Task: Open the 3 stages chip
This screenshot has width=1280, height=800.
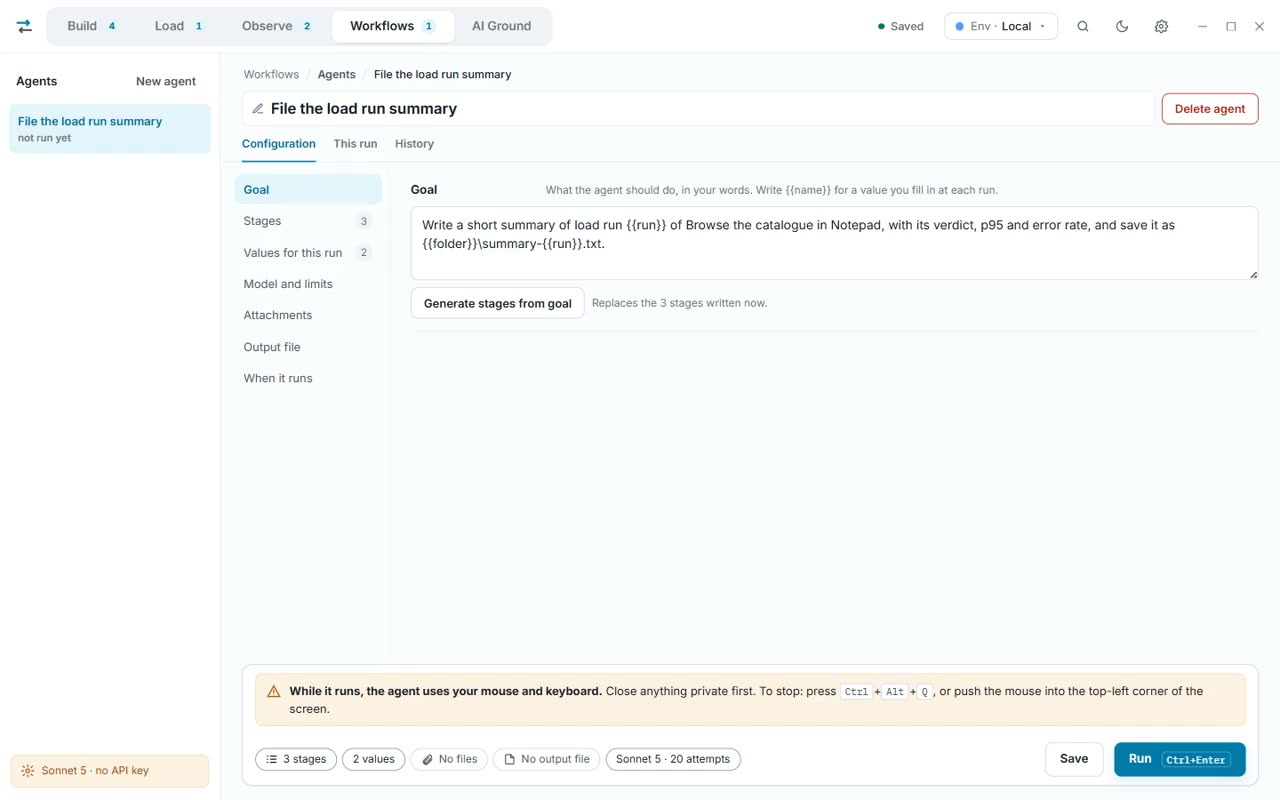Action: (x=296, y=759)
